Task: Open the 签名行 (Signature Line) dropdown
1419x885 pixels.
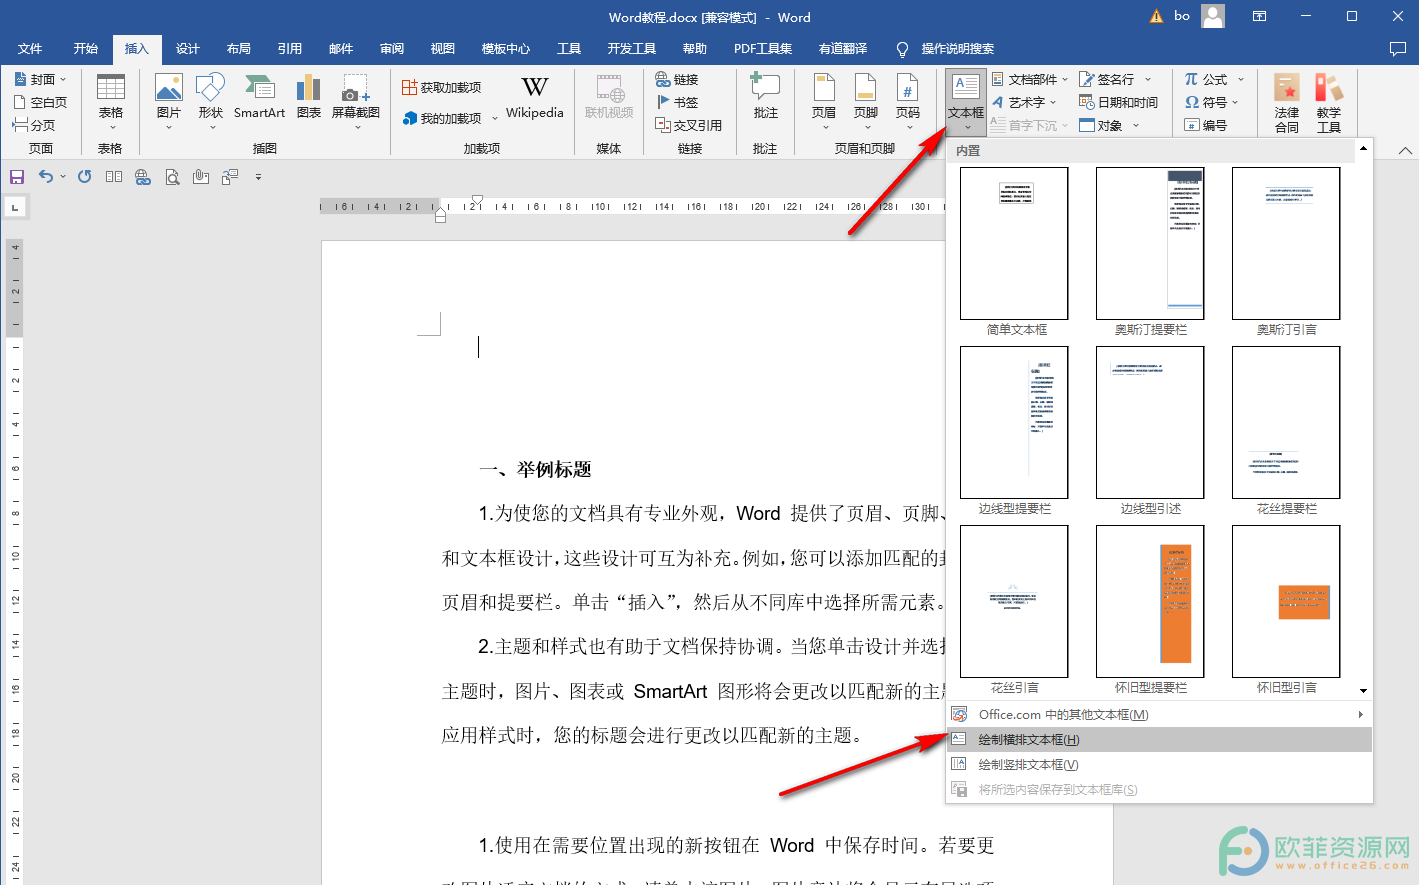Action: click(x=1116, y=79)
